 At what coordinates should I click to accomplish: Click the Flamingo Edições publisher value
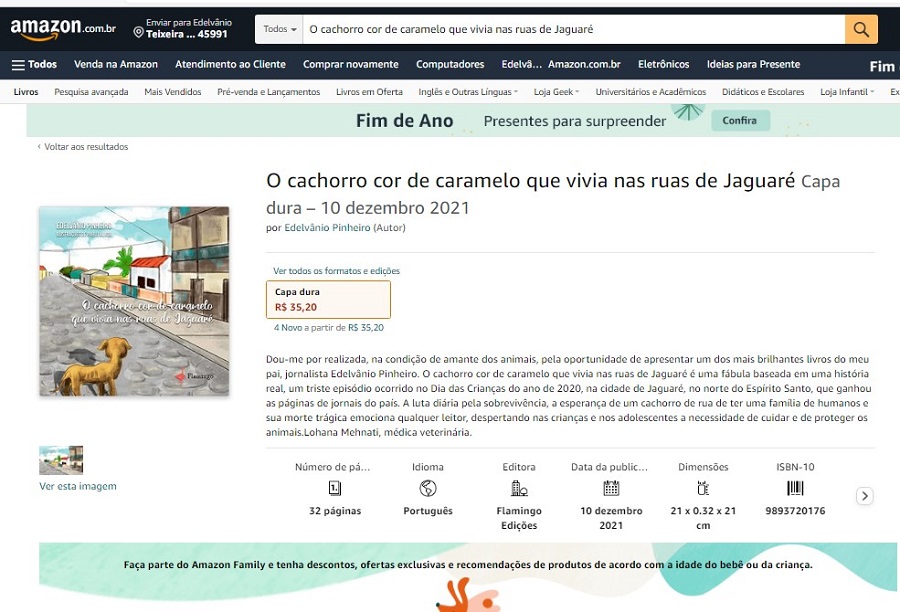[519, 518]
